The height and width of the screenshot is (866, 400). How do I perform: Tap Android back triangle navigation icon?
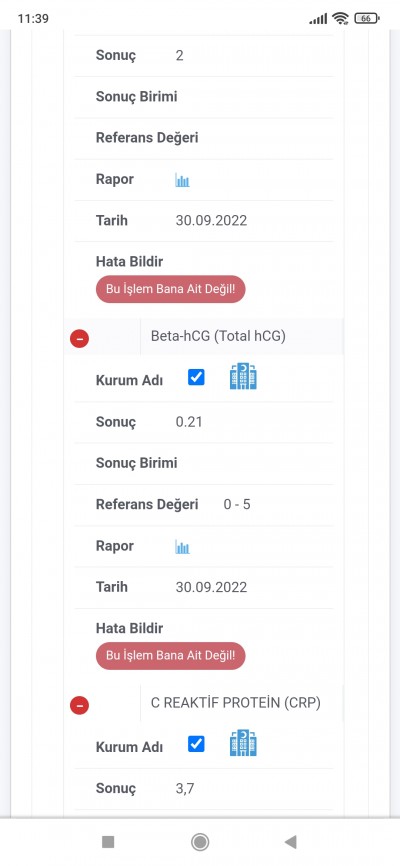[x=291, y=842]
